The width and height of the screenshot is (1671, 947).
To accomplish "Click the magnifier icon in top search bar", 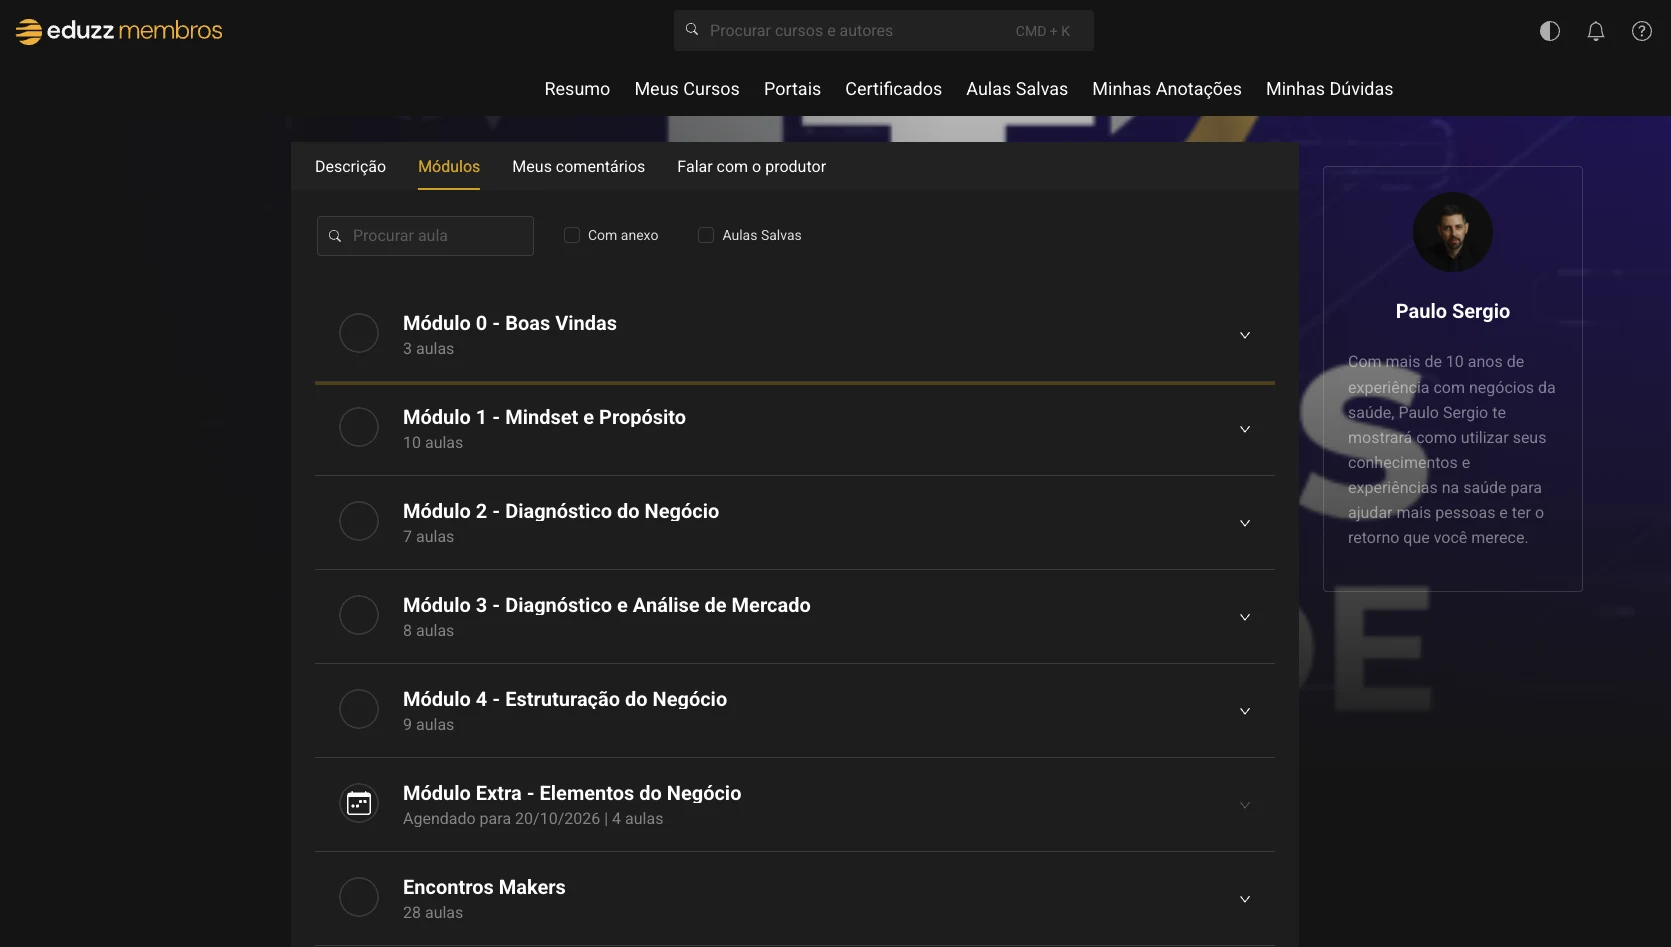I will coord(692,30).
